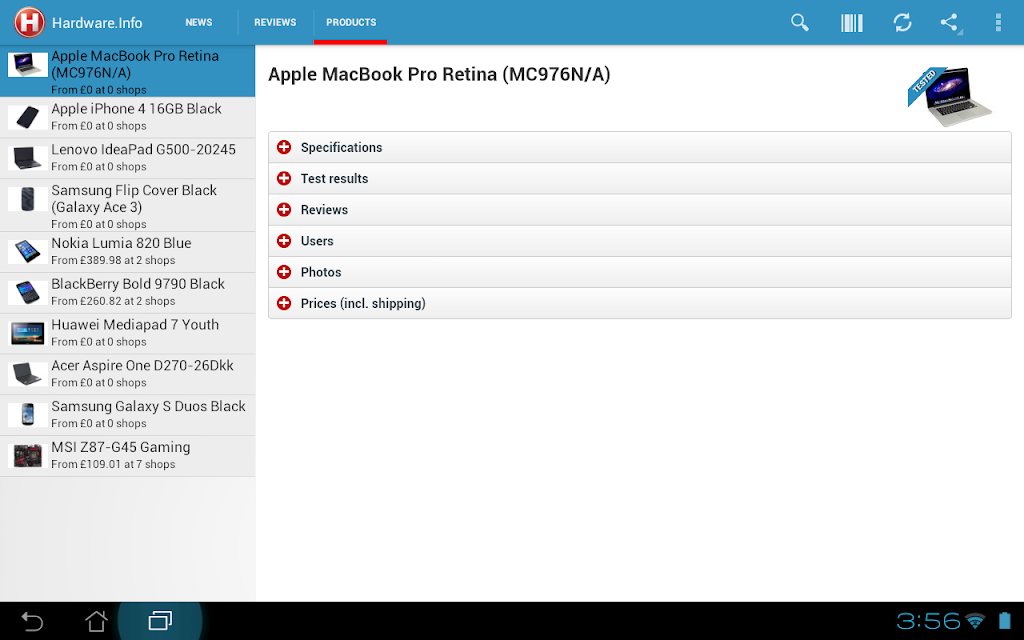Select Lenovo IdeaPad G500-20245
Viewport: 1024px width, 640px height.
(x=127, y=158)
